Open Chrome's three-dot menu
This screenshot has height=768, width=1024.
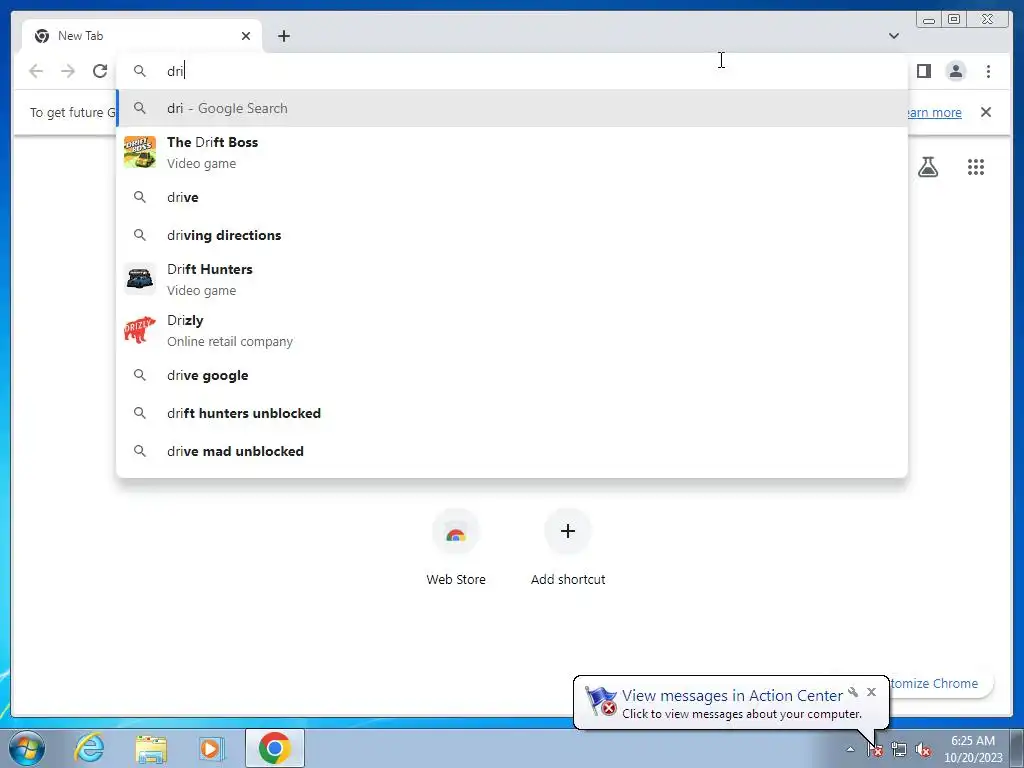point(988,71)
